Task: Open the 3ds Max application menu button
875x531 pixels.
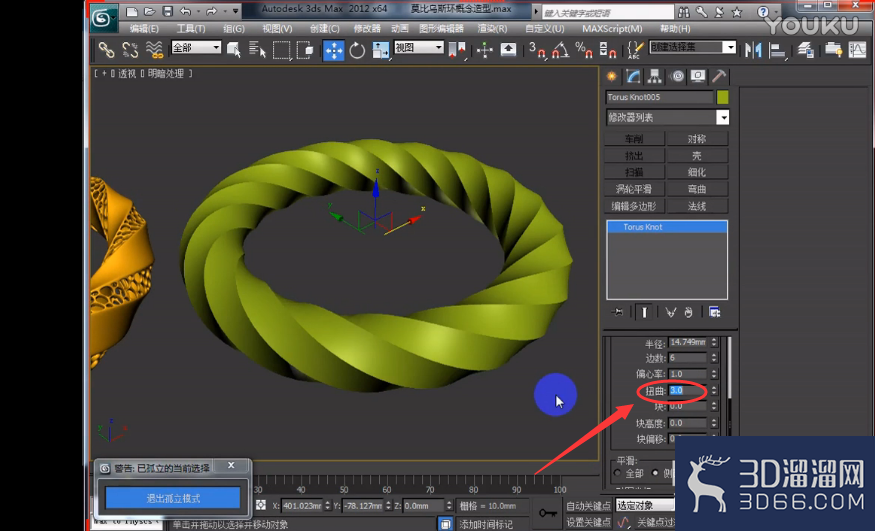Action: tap(103, 18)
